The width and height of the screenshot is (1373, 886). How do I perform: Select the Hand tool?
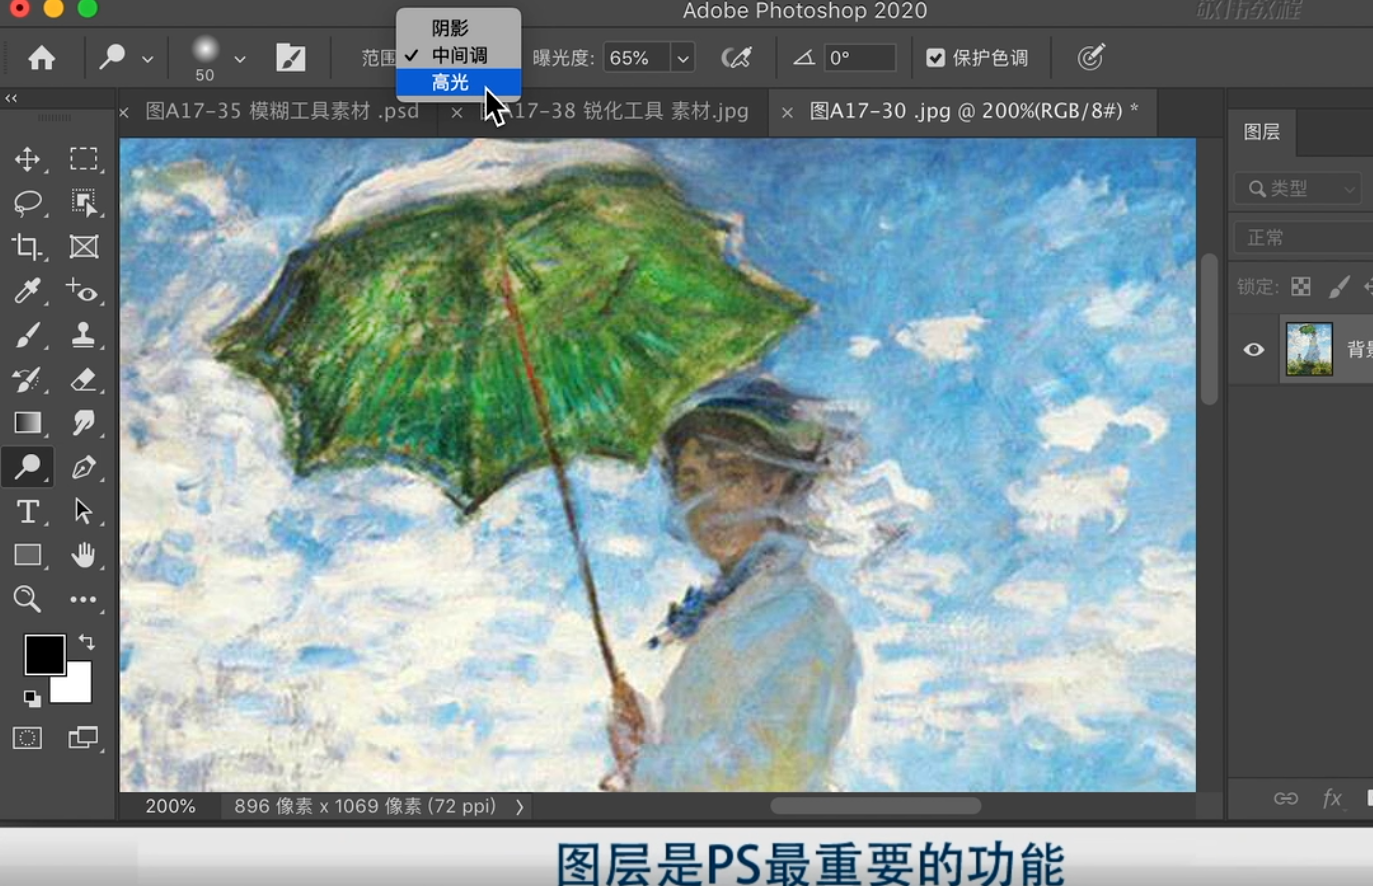pos(84,555)
